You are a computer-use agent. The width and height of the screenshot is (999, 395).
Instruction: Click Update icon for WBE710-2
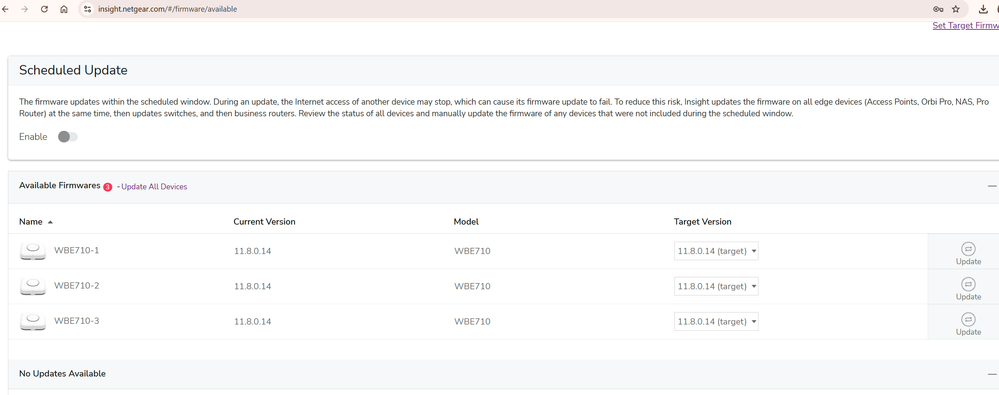pyautogui.click(x=968, y=284)
